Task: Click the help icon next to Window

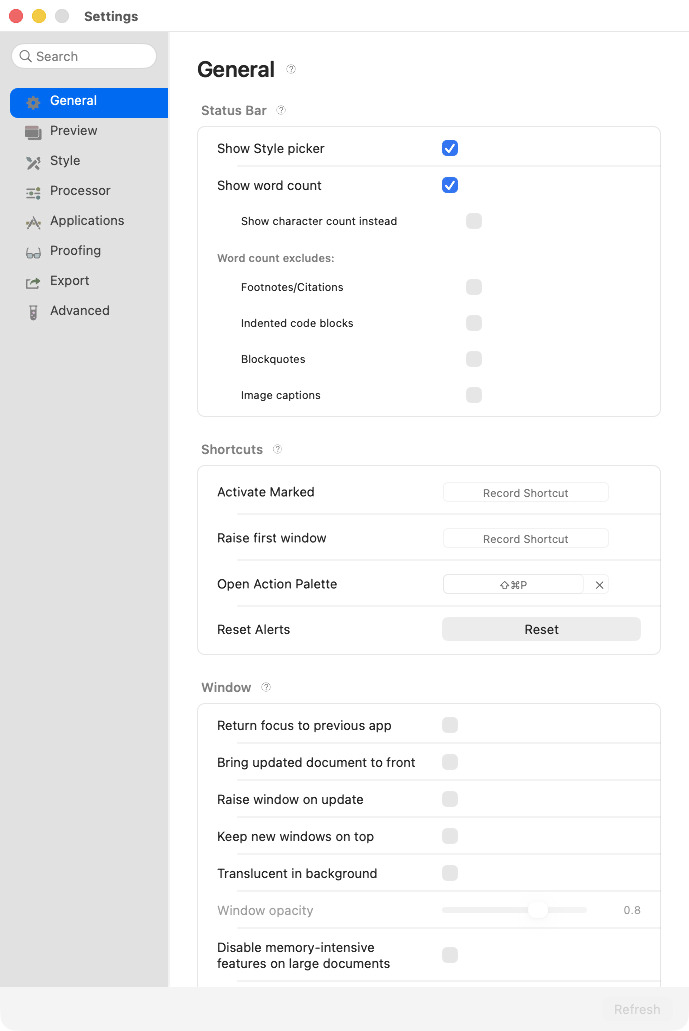Action: coord(266,687)
